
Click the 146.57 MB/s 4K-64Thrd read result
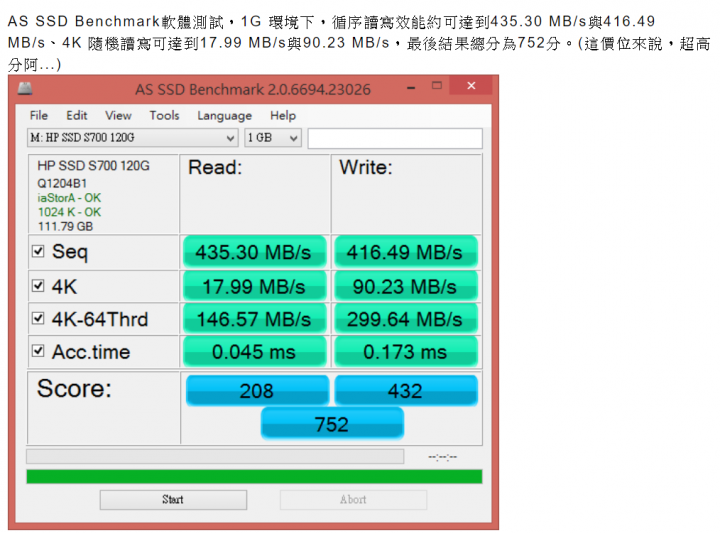254,319
